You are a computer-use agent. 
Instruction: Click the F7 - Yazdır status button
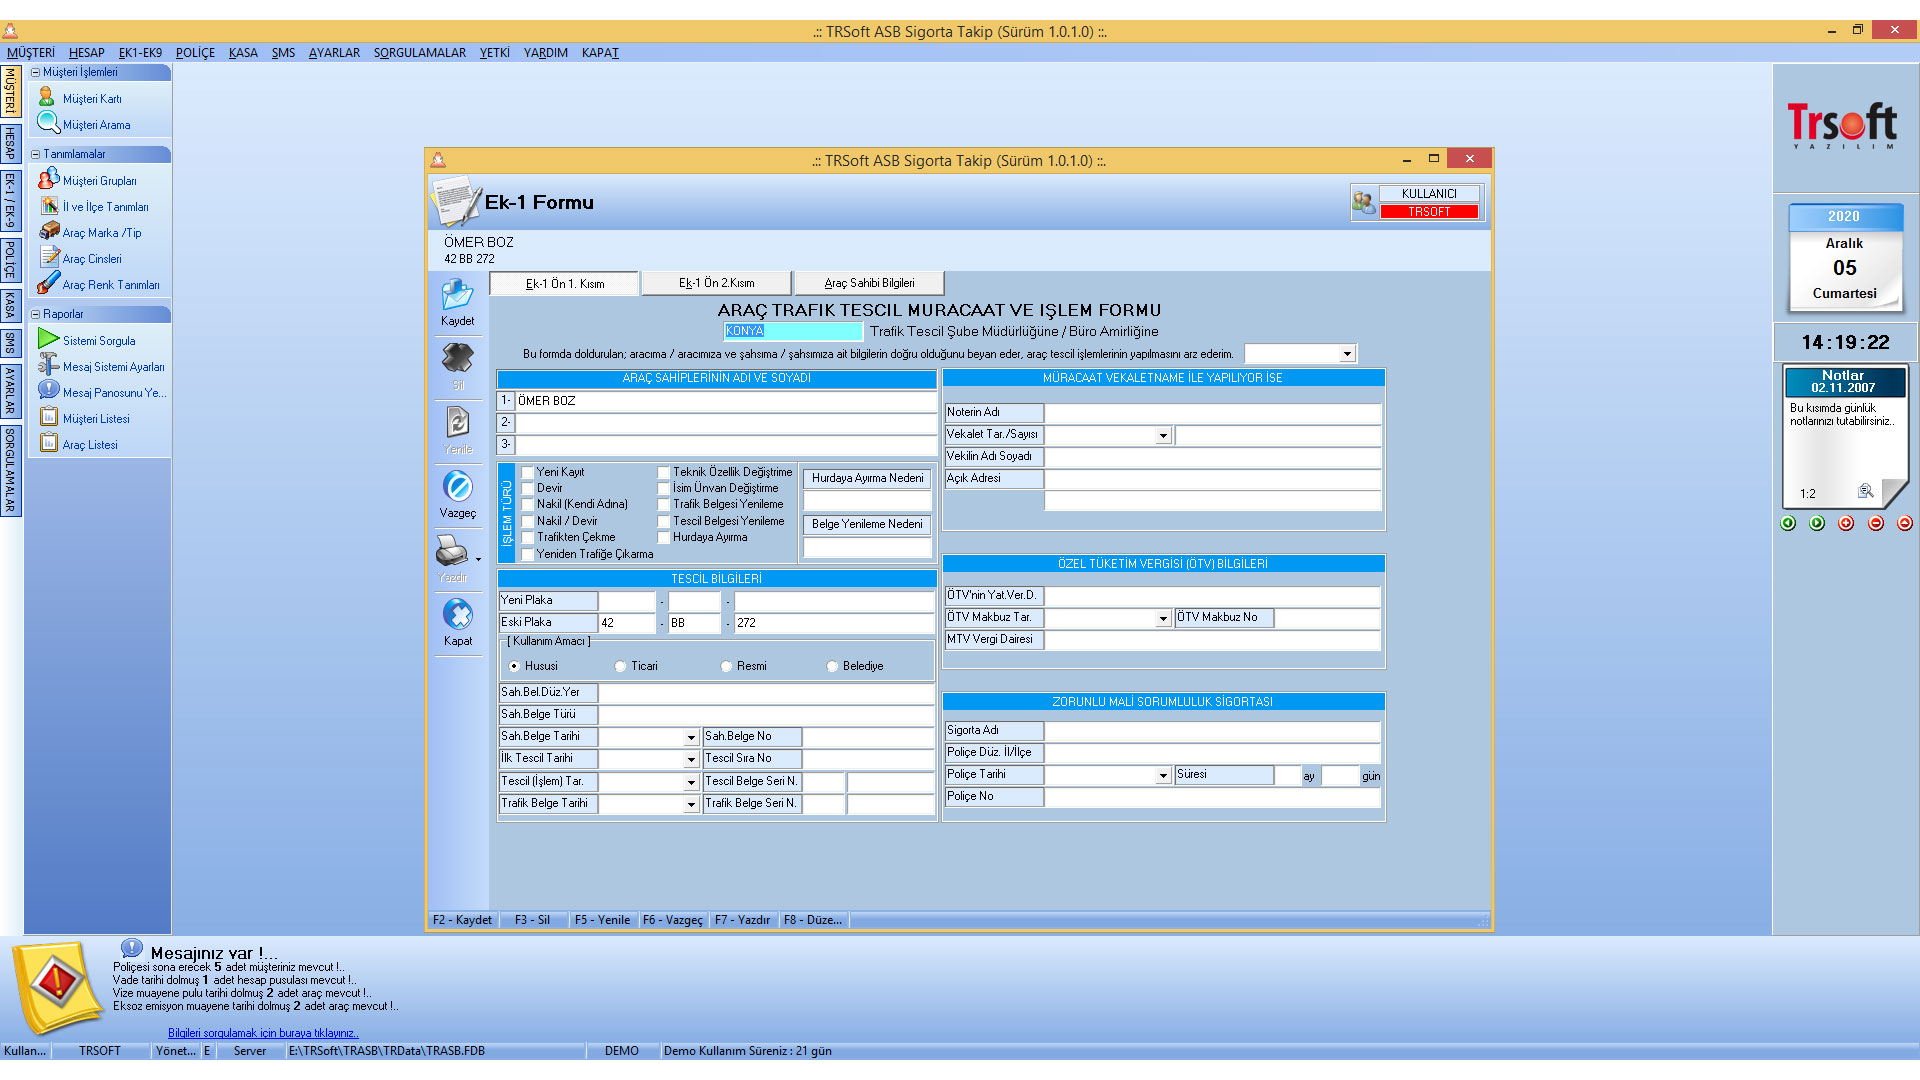[x=742, y=920]
